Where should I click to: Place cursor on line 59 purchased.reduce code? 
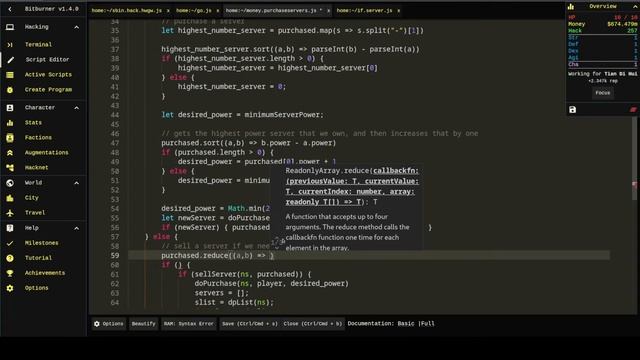(217, 256)
